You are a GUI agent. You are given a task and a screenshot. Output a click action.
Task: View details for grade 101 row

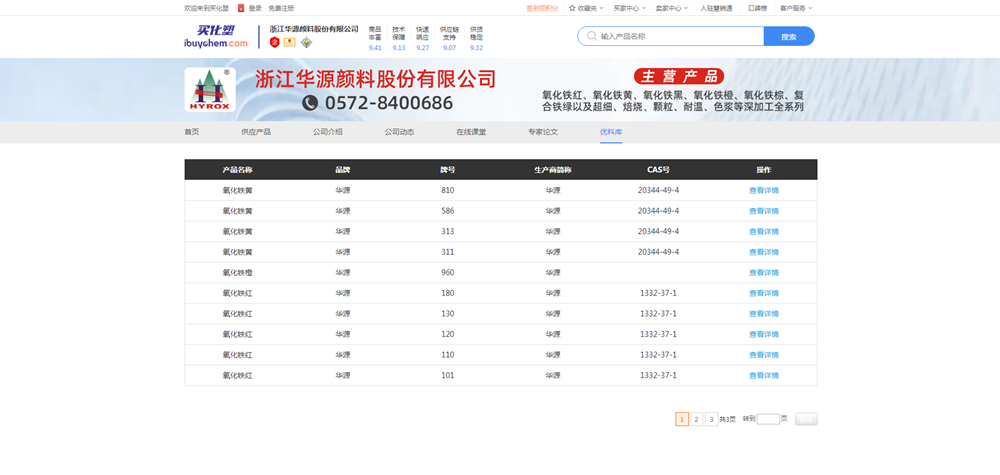tap(764, 376)
